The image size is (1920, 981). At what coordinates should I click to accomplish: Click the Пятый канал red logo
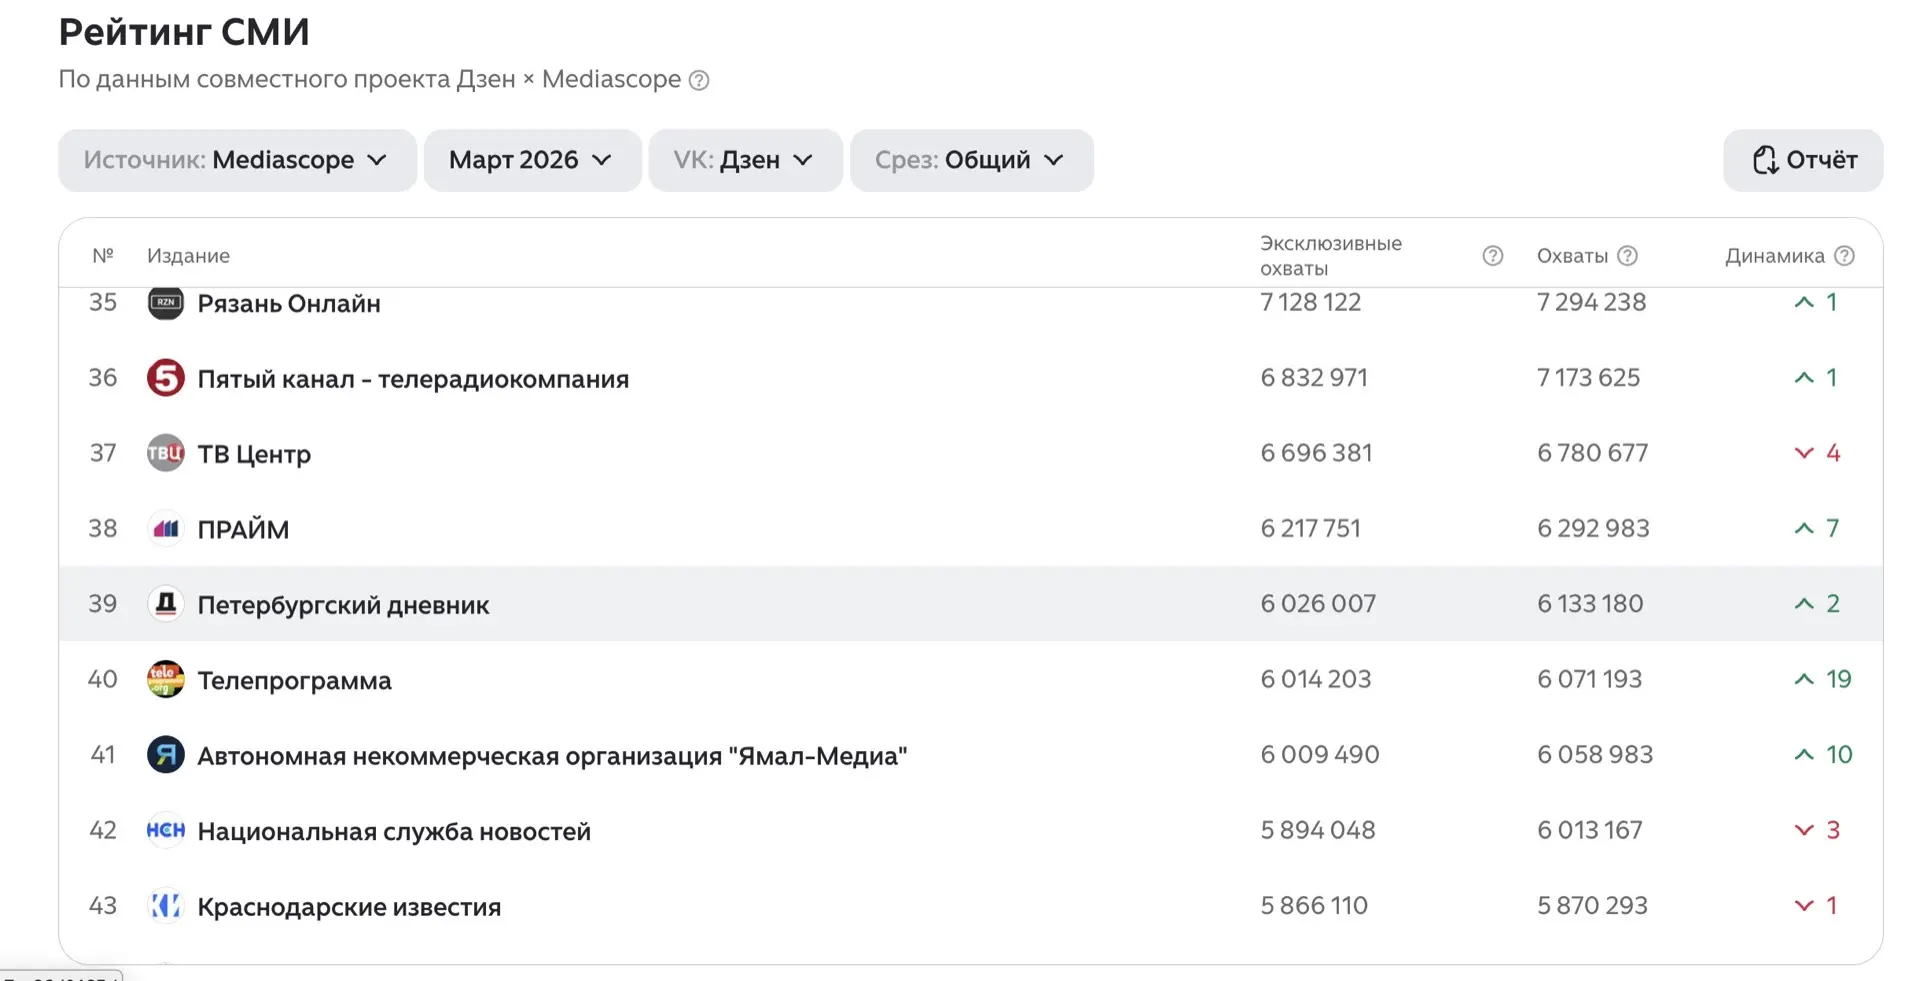(165, 378)
